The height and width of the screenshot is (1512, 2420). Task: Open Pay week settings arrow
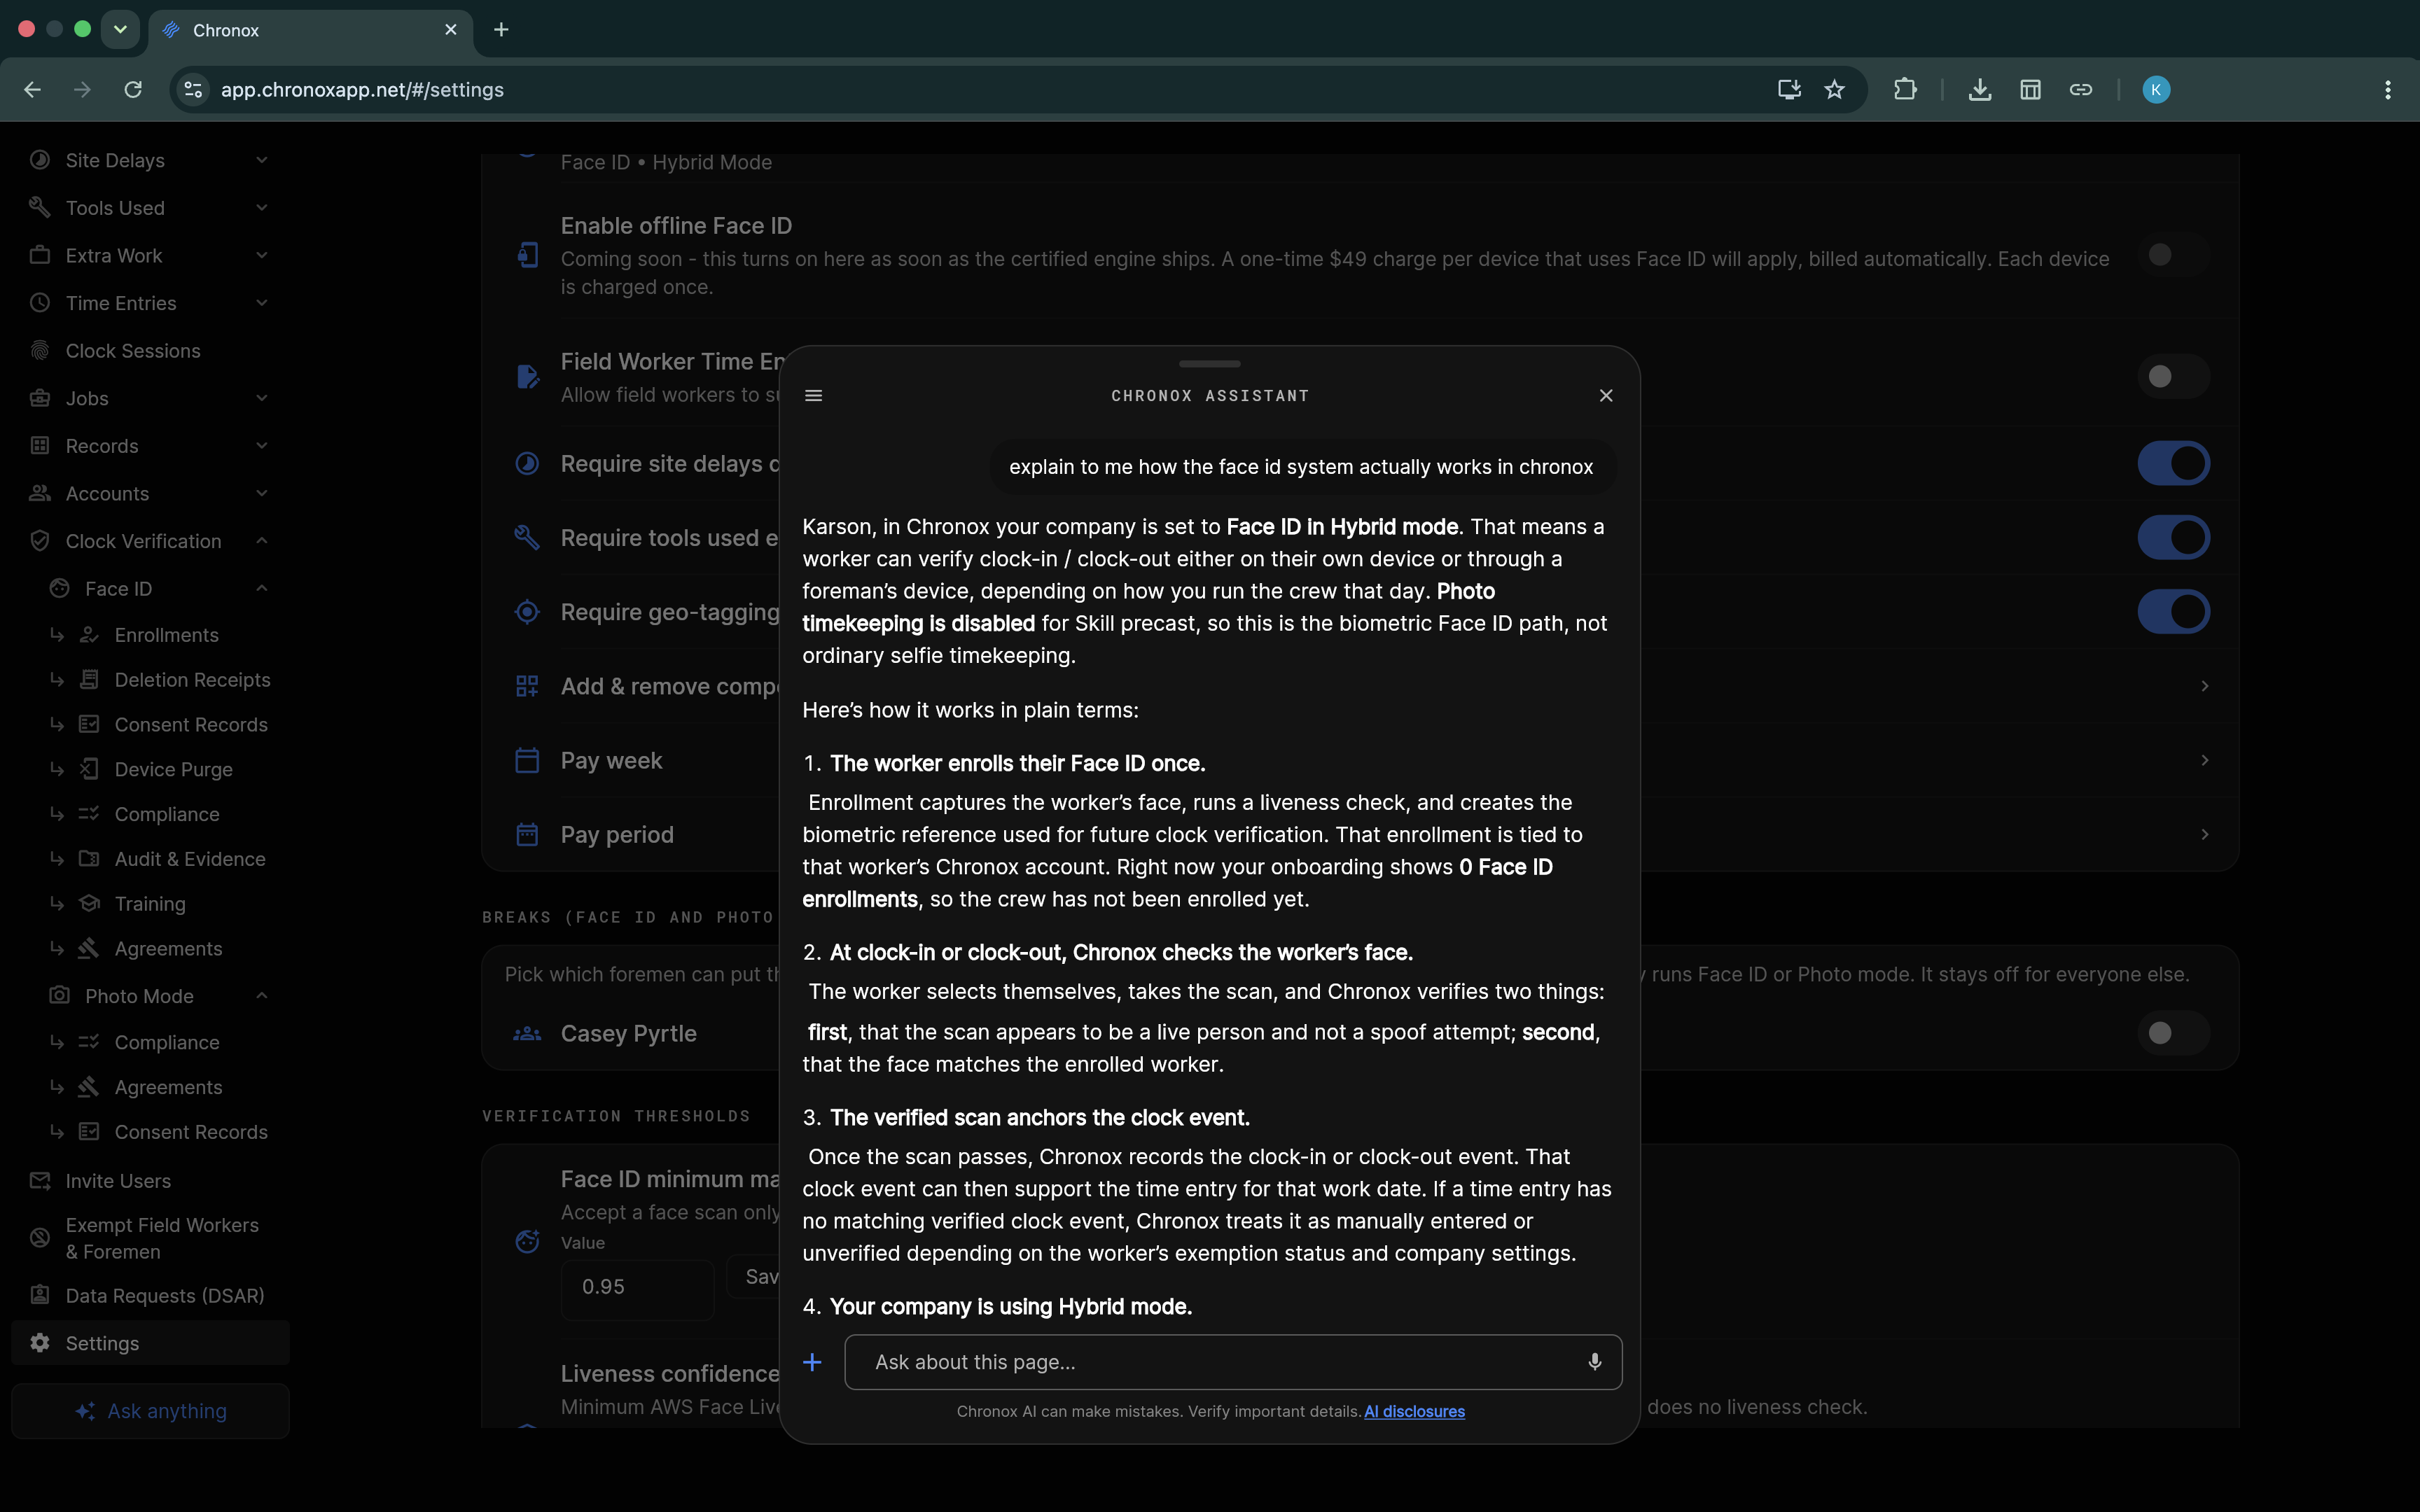click(2204, 760)
